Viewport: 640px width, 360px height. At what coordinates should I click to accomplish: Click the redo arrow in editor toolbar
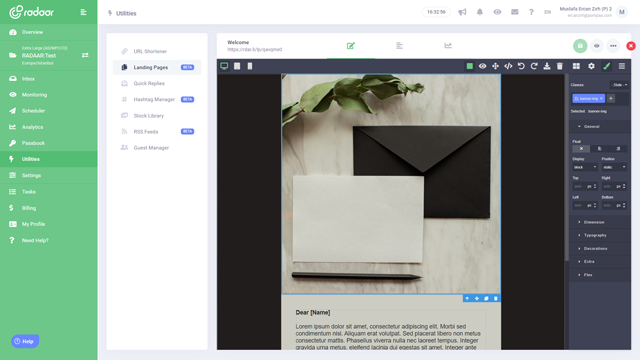[534, 66]
